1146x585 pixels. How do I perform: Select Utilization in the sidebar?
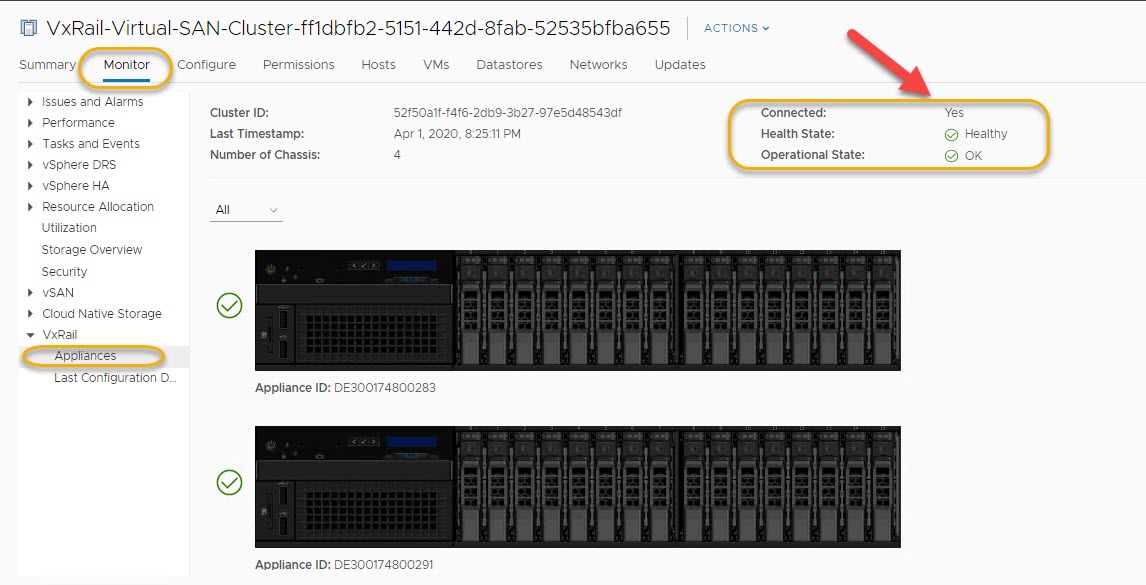(69, 228)
